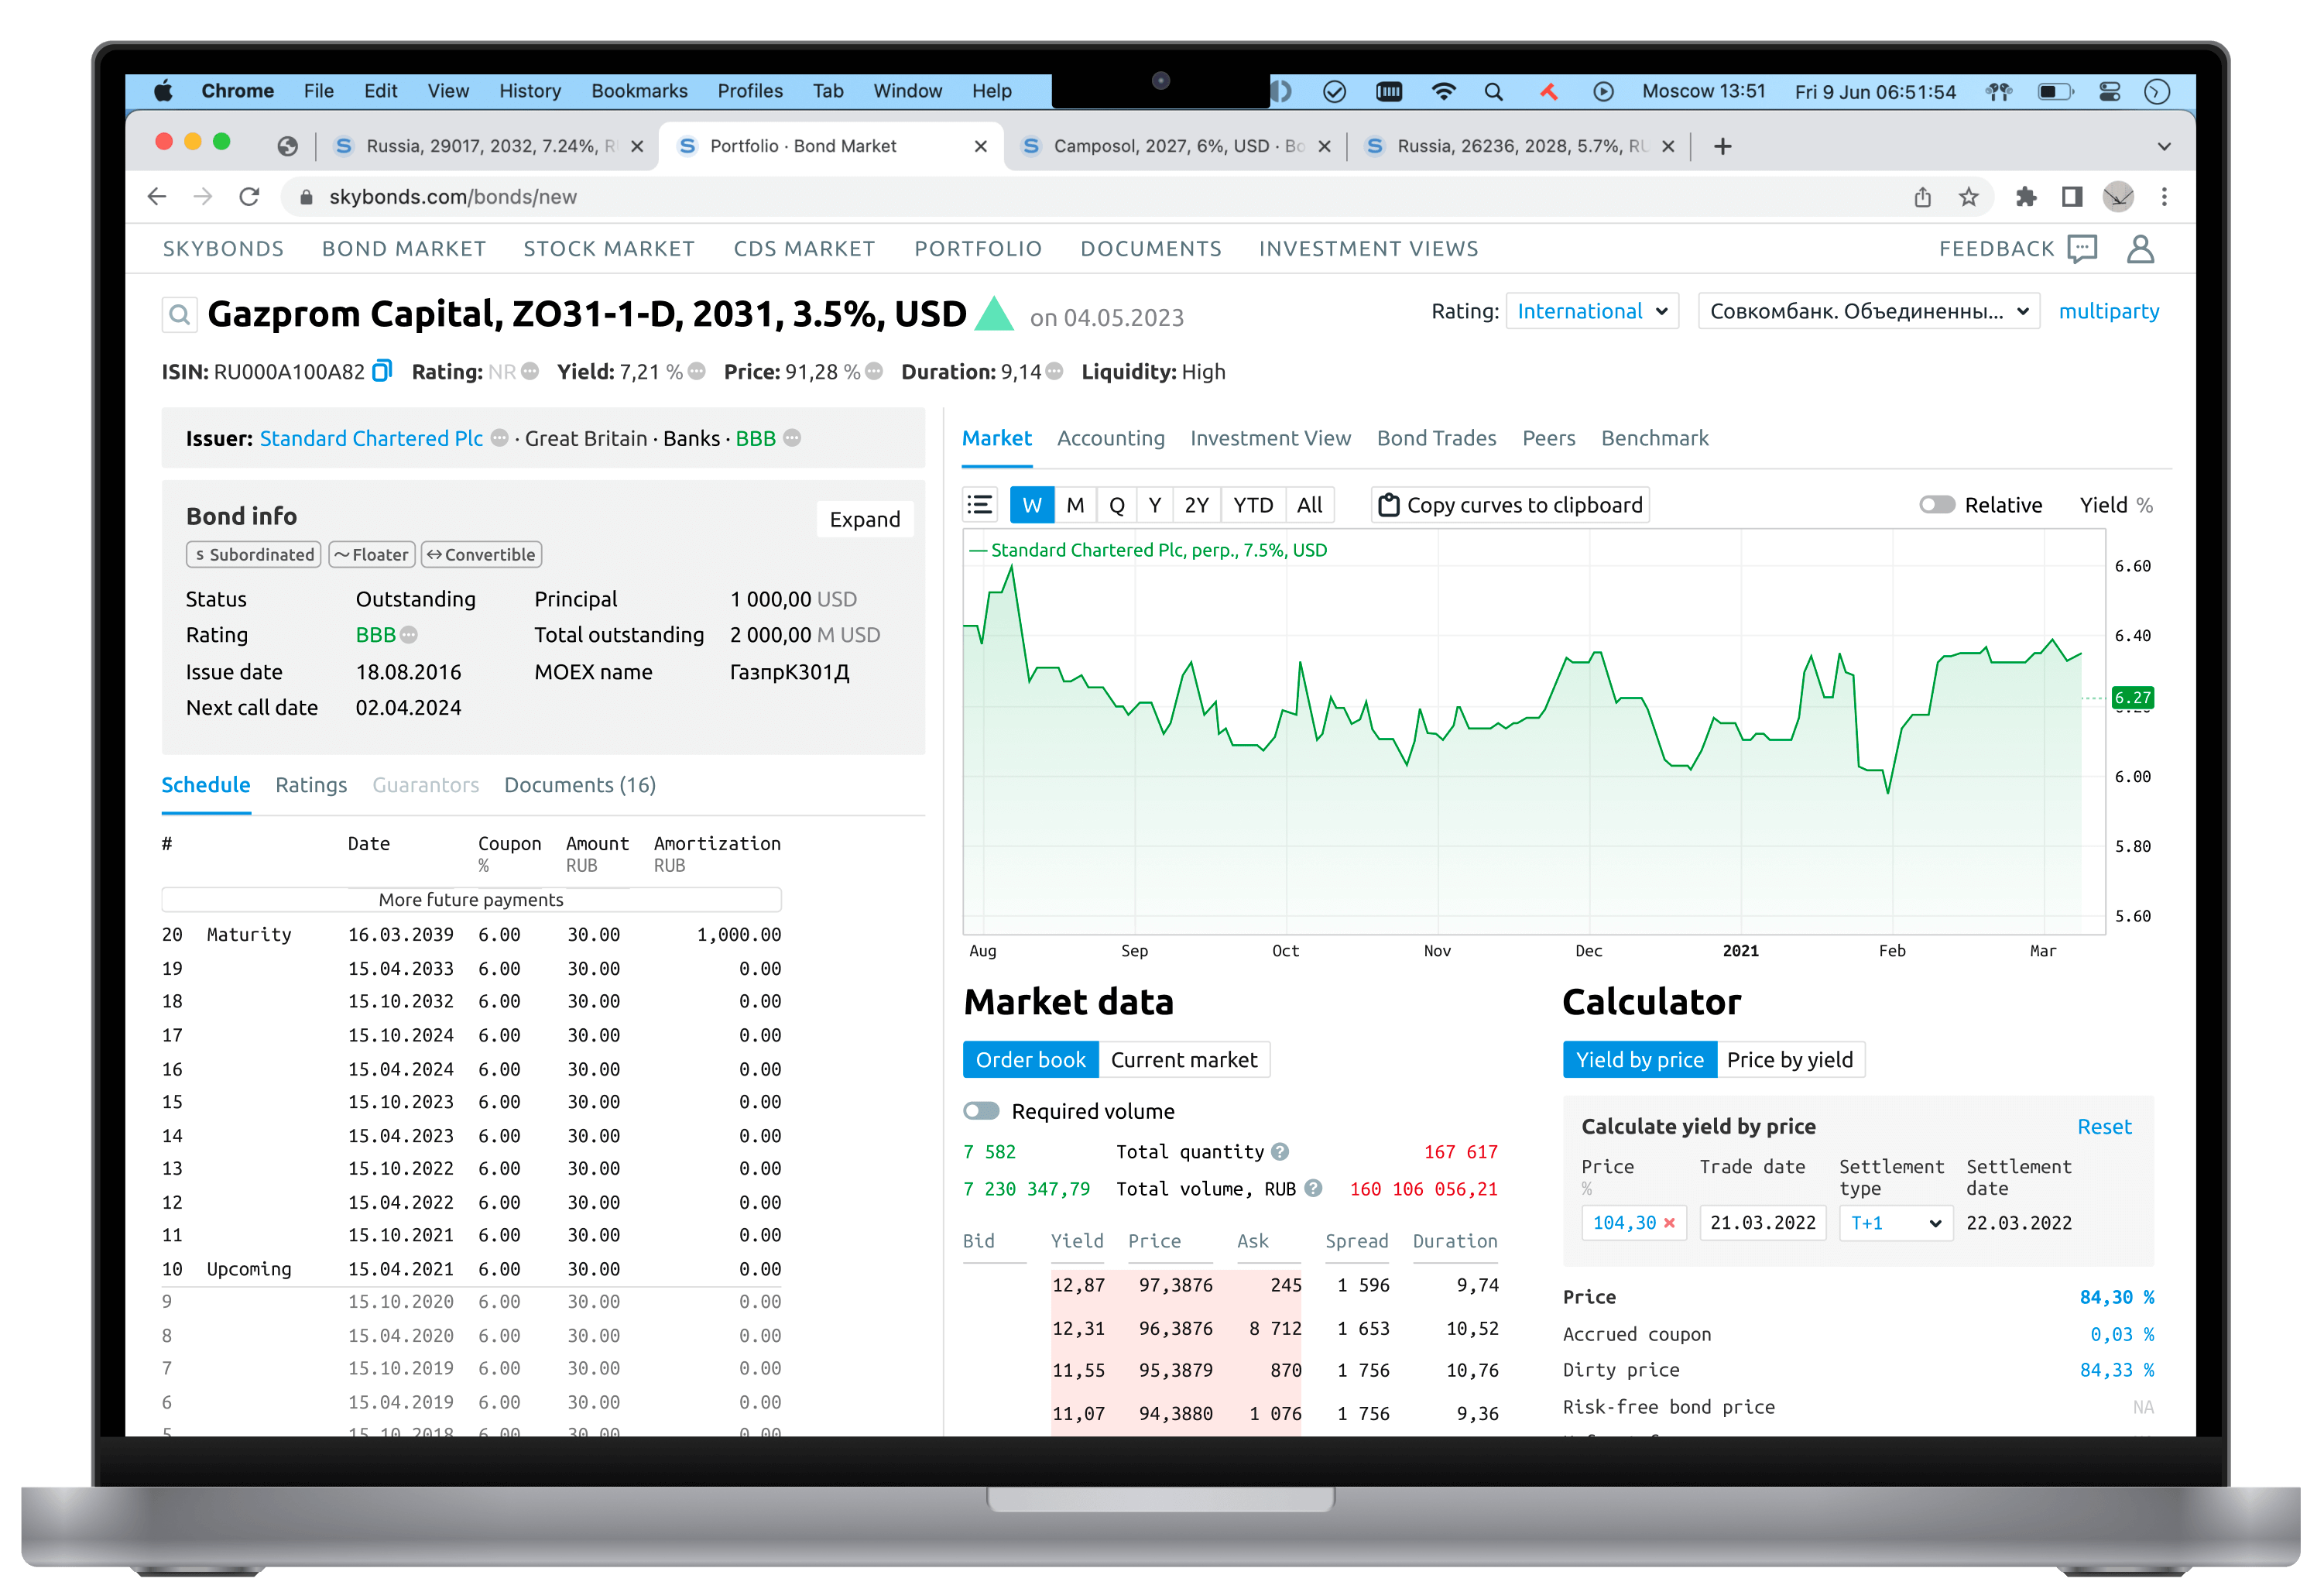Screen dimensions: 2324x1592
Task: Open macOS Control Center icon
Action: [x=2109, y=92]
